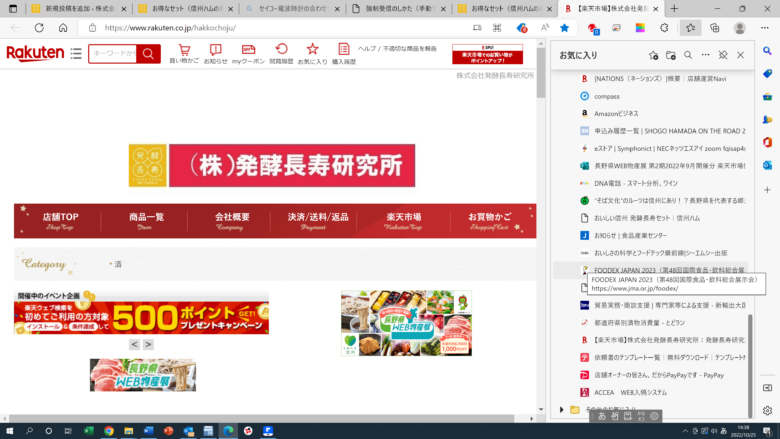780x439 pixels.
Task: Search favorites using the magnifier icon
Action: coord(688,55)
